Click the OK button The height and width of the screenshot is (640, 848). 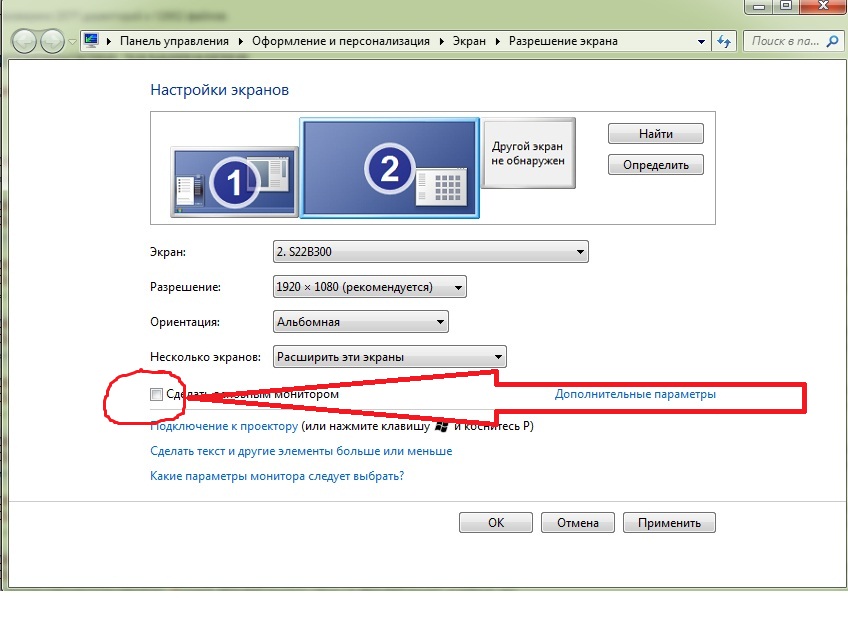(x=496, y=523)
